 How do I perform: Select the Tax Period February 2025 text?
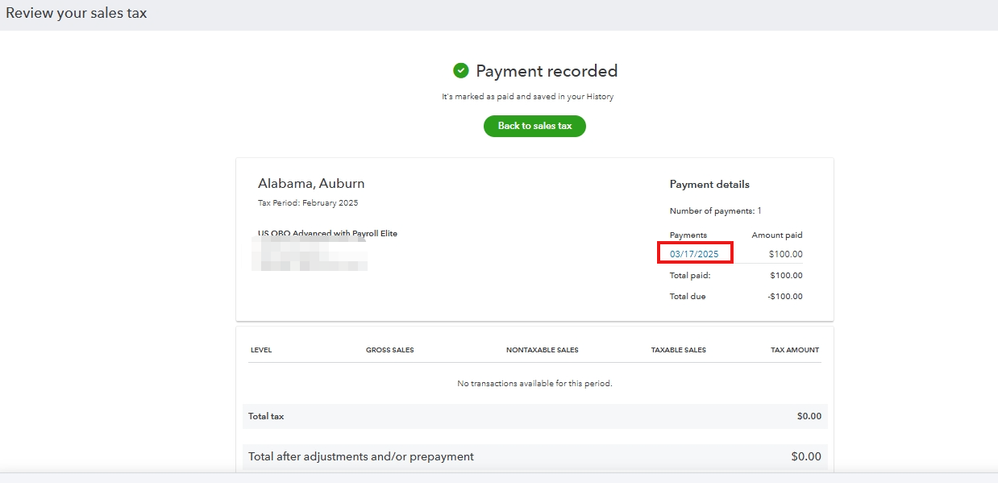[307, 203]
